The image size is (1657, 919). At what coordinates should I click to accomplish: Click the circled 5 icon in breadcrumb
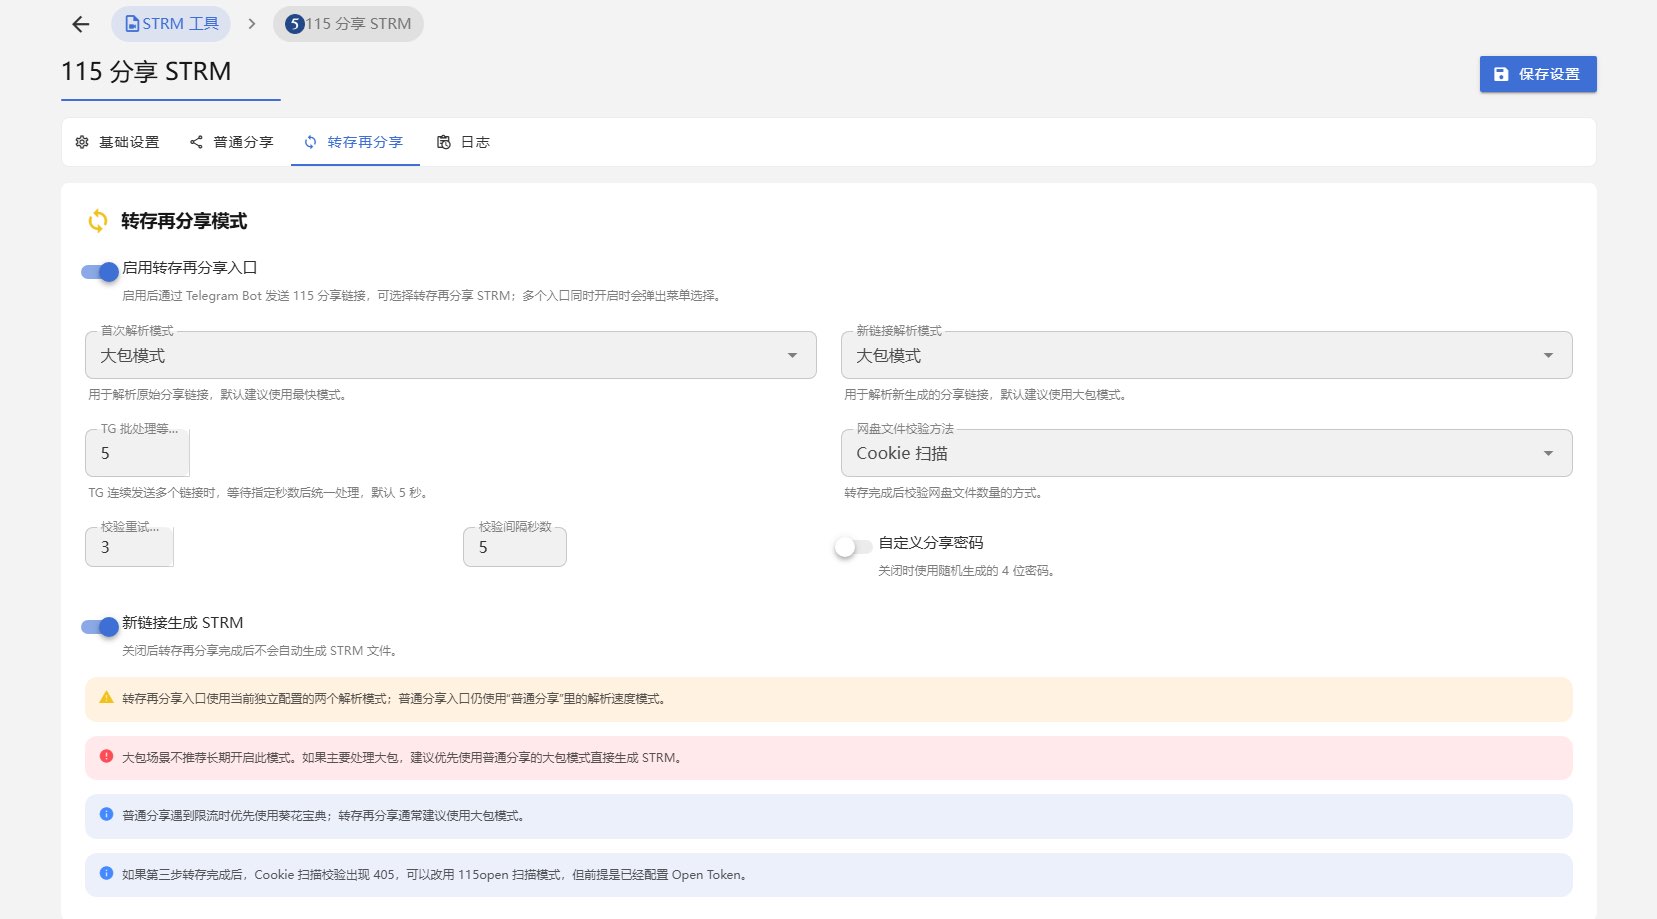(295, 24)
